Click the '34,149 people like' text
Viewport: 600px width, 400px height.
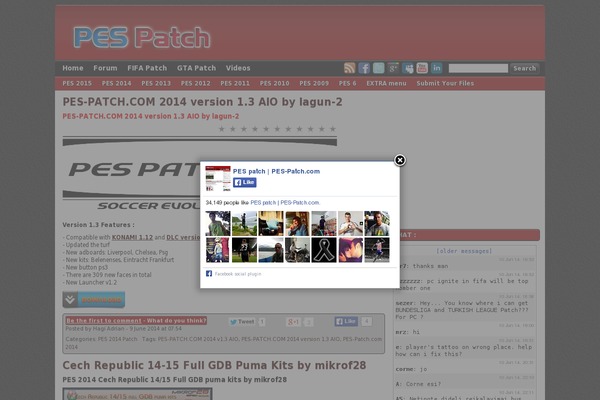227,202
